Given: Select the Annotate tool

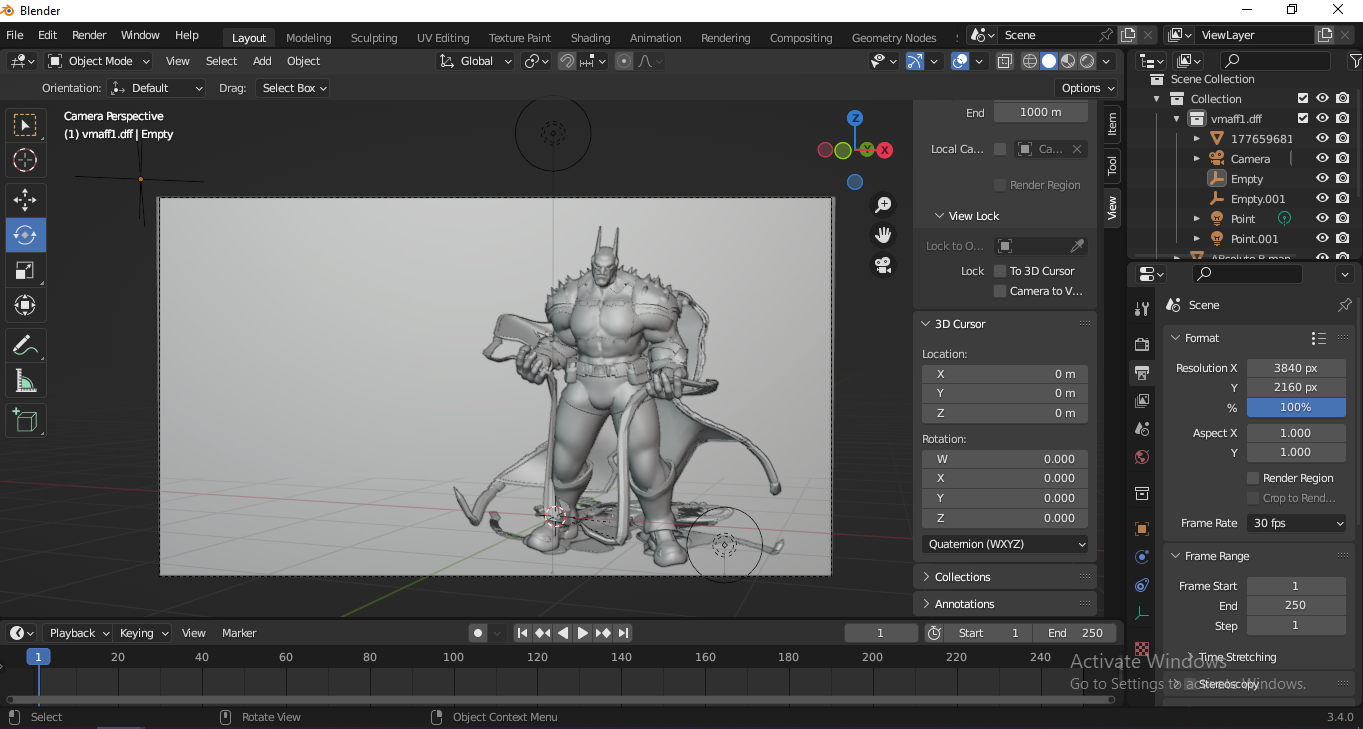Looking at the screenshot, I should [25, 346].
